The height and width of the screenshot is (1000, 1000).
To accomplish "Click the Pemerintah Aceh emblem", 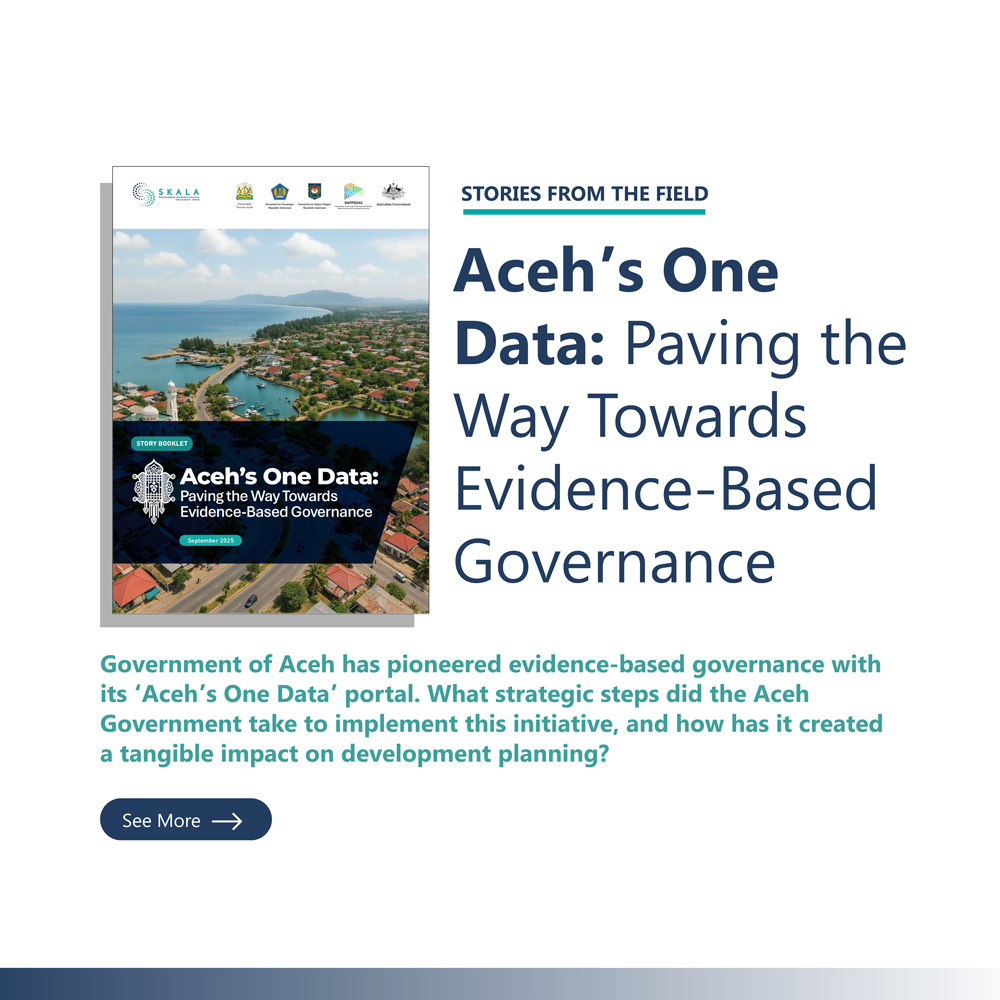I will 244,192.
